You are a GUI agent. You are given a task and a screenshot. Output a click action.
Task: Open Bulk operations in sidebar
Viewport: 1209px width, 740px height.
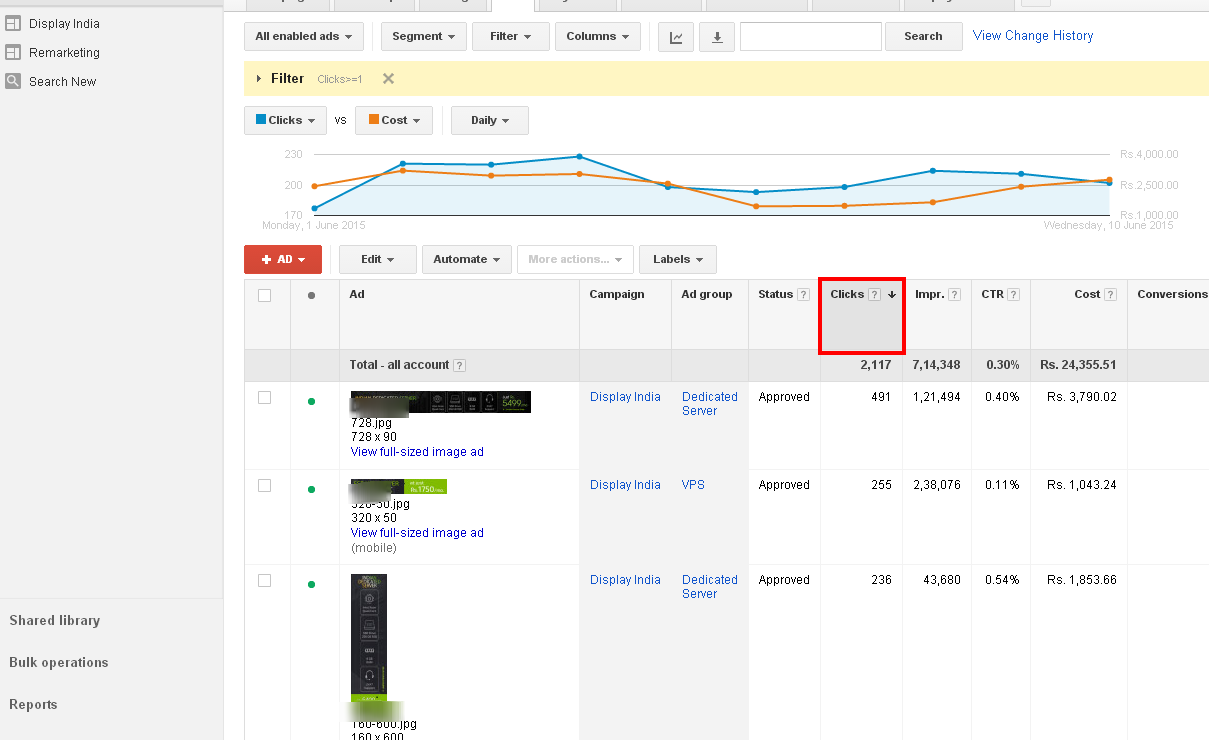[x=59, y=662]
